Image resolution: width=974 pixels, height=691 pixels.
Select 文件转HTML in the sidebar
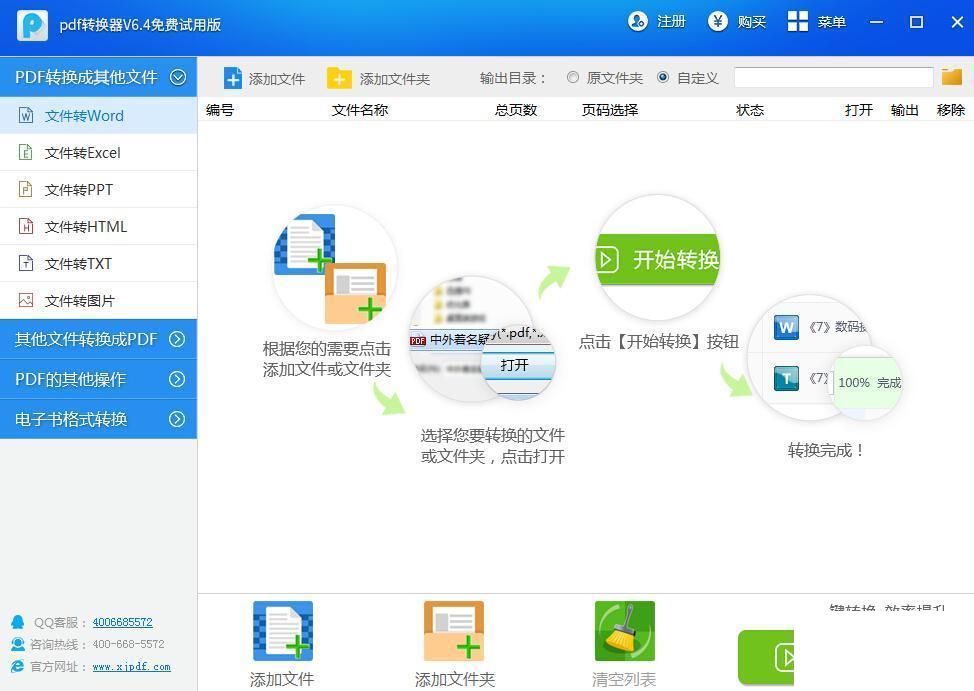point(99,226)
